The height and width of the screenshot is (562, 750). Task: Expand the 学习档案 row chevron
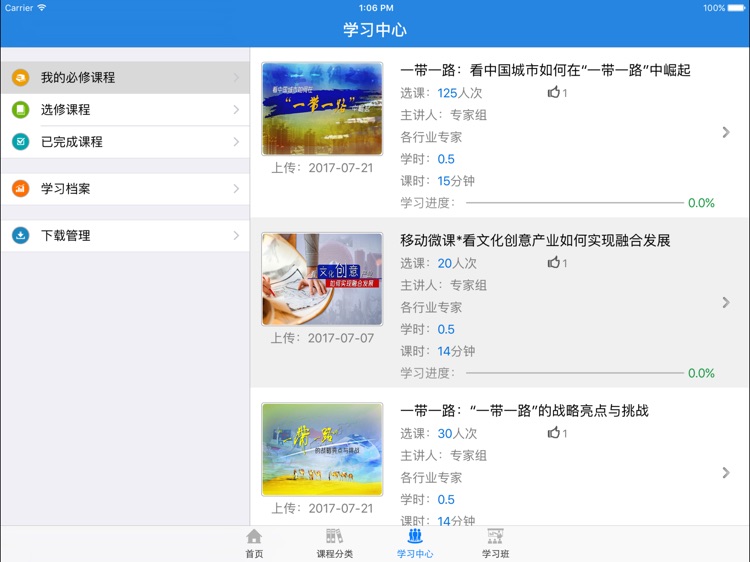tap(236, 188)
